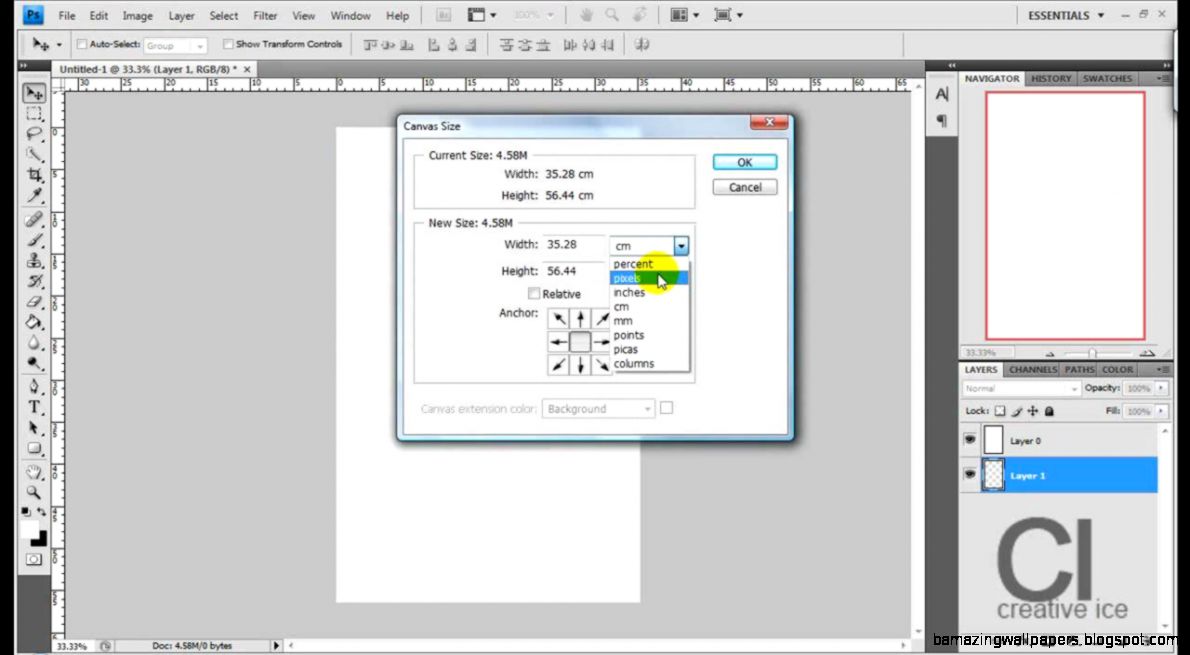This screenshot has height=655, width=1190.
Task: Switch to the Channels tab
Action: pyautogui.click(x=1033, y=370)
